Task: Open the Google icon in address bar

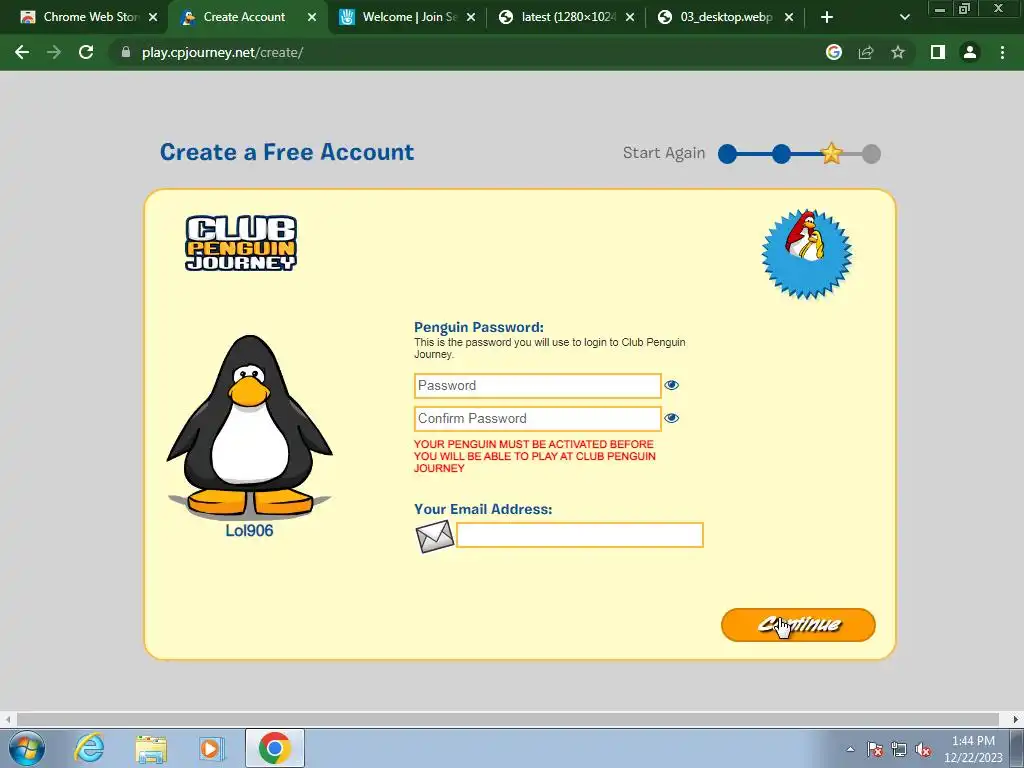Action: [833, 52]
